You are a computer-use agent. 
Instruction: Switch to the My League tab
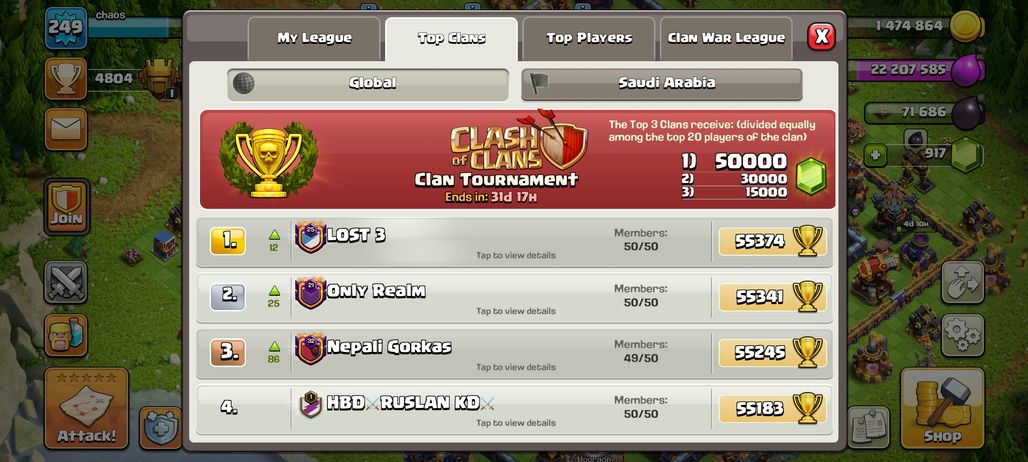[314, 39]
